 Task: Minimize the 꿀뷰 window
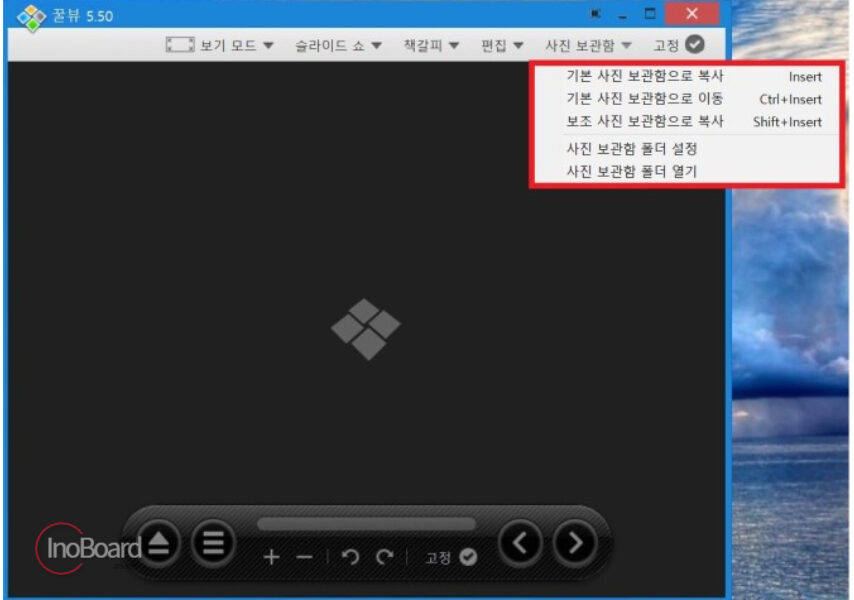pyautogui.click(x=623, y=15)
